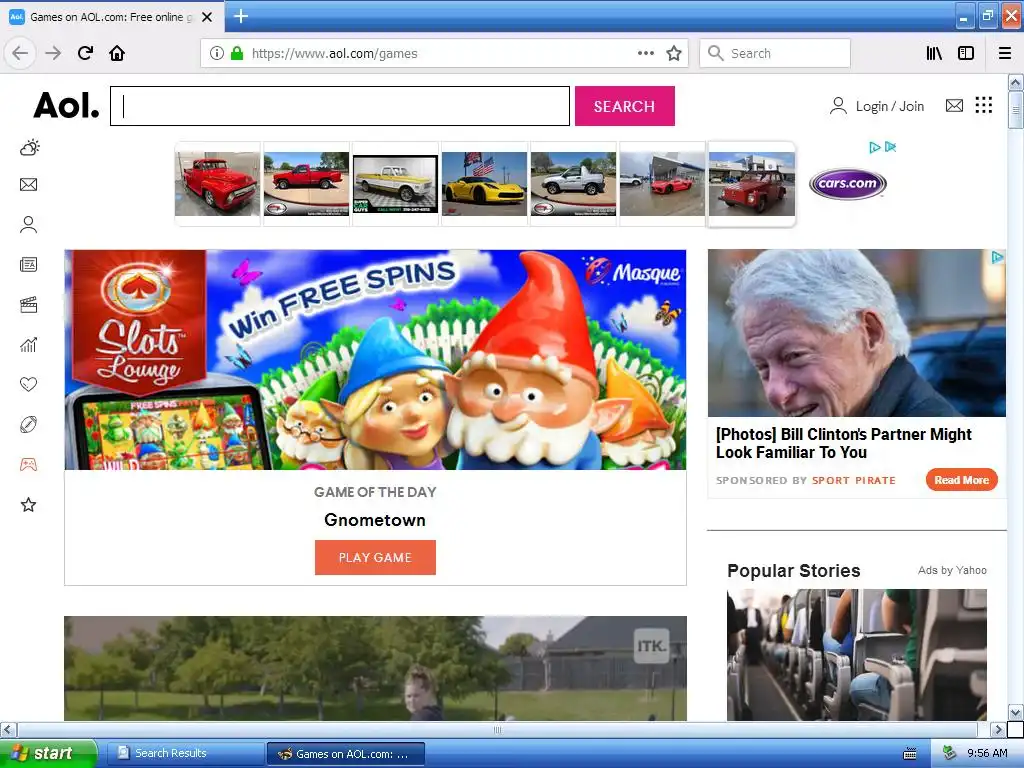
Task: Open the mail icon in AOL sidebar
Action: (28, 185)
